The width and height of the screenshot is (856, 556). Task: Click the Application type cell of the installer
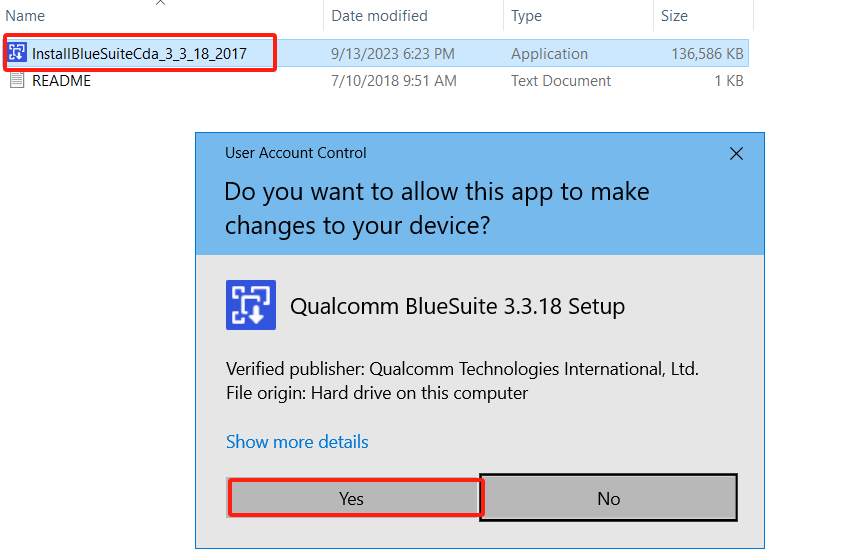(549, 54)
